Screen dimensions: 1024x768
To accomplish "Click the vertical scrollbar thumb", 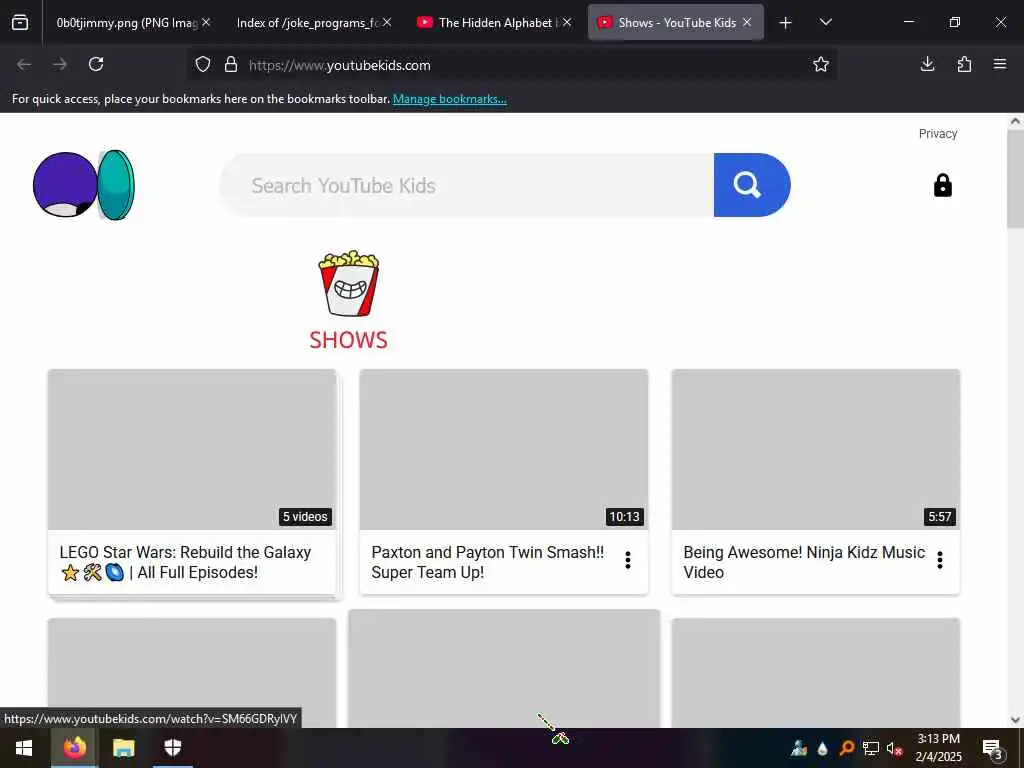I will tap(1015, 179).
